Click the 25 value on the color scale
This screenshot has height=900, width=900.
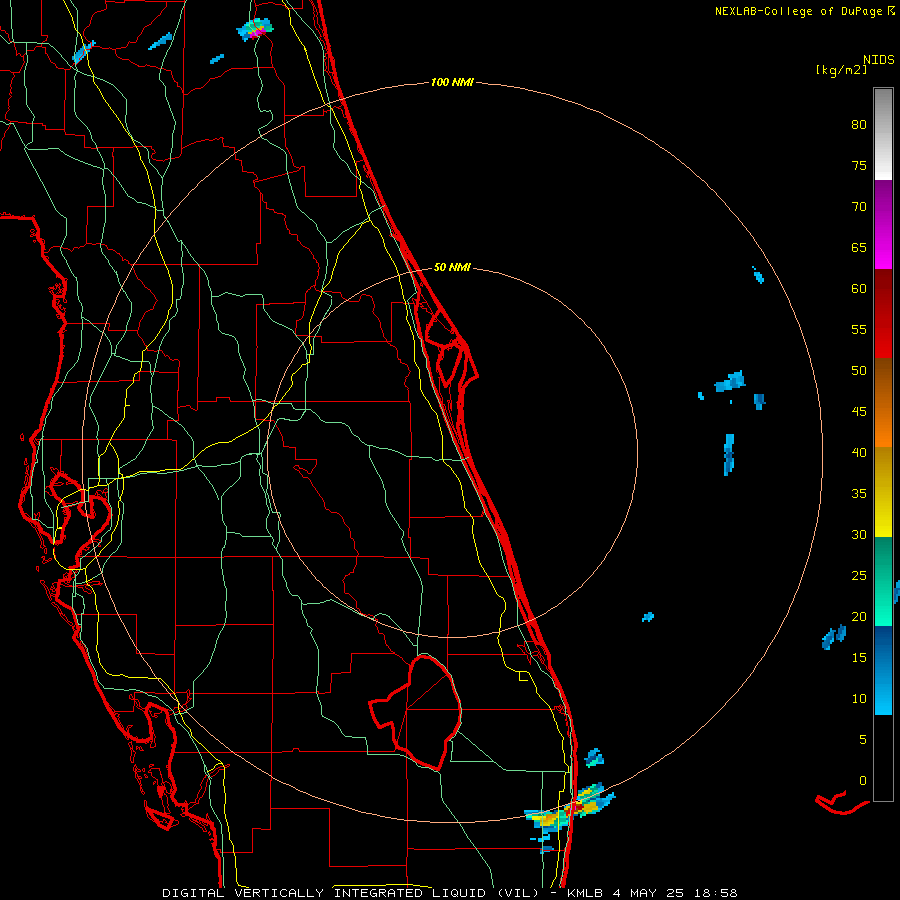859,576
